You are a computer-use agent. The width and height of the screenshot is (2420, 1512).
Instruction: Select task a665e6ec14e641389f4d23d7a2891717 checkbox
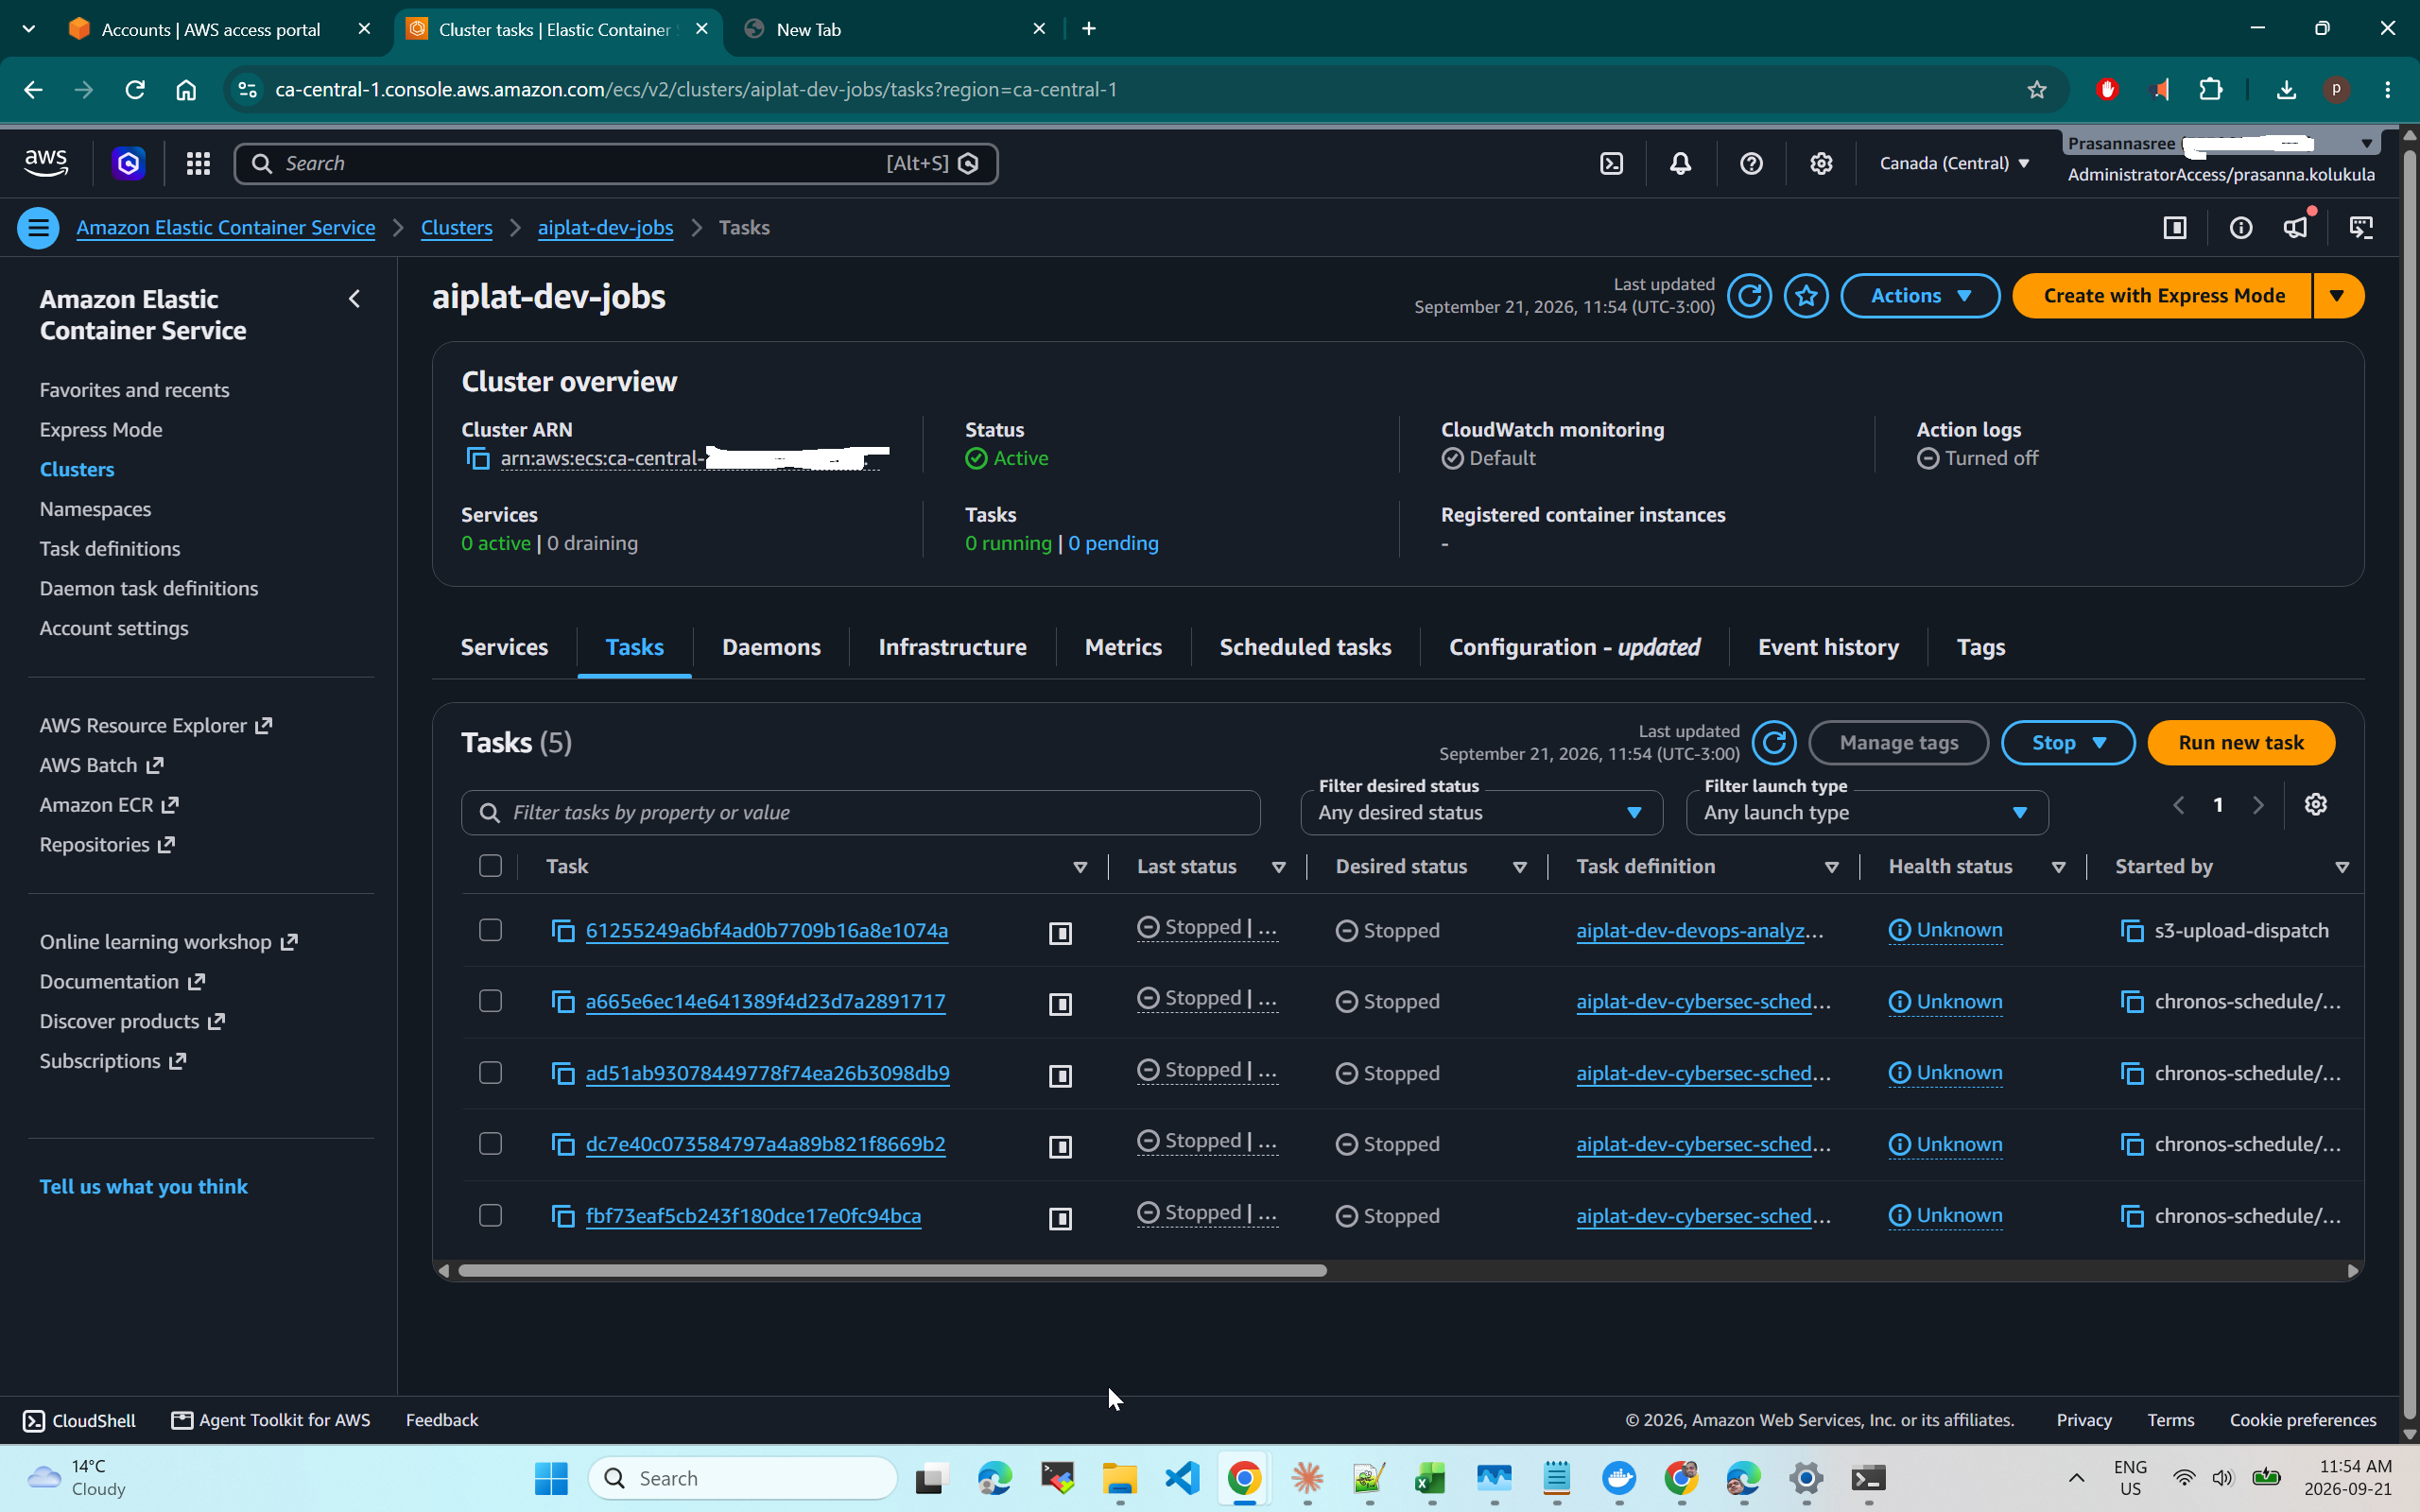490,1001
